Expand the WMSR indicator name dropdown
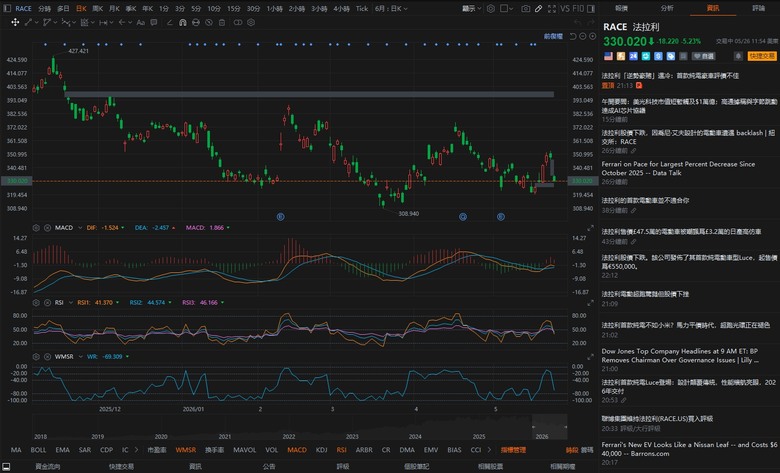 (80, 357)
